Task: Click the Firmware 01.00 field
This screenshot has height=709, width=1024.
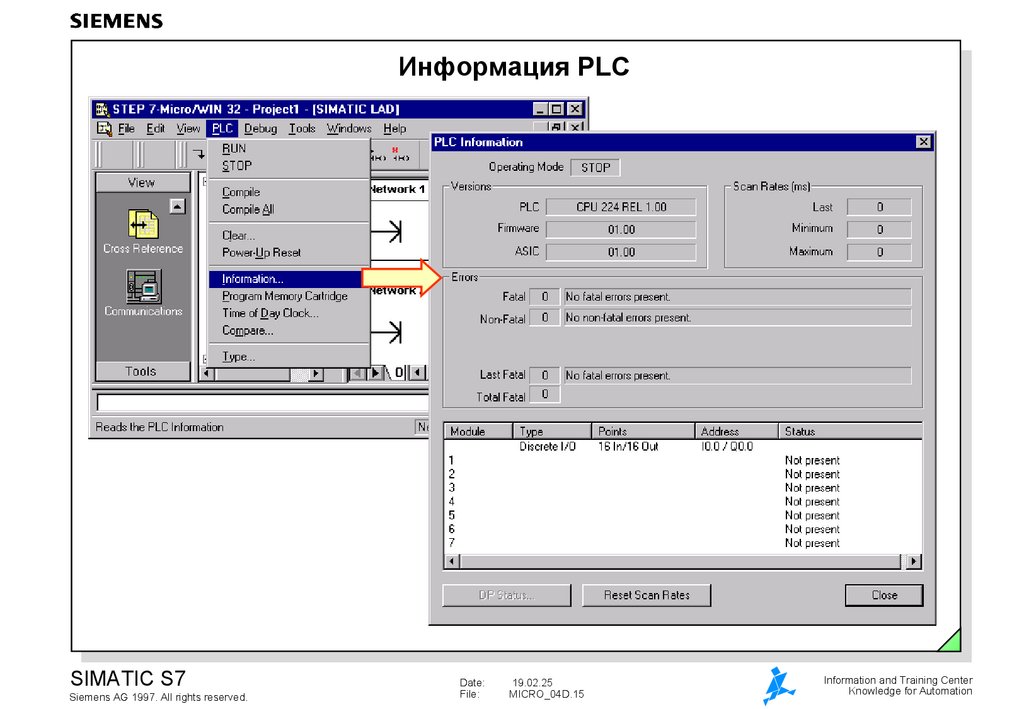Action: tap(621, 230)
